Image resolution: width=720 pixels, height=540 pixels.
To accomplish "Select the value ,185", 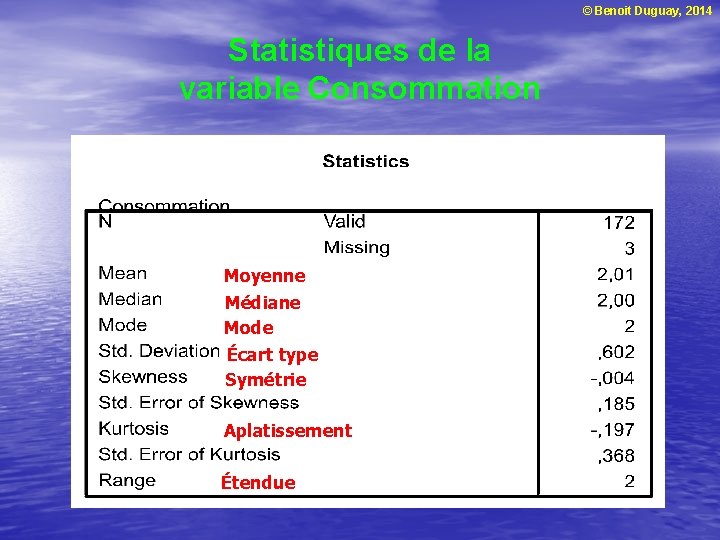I will 616,404.
